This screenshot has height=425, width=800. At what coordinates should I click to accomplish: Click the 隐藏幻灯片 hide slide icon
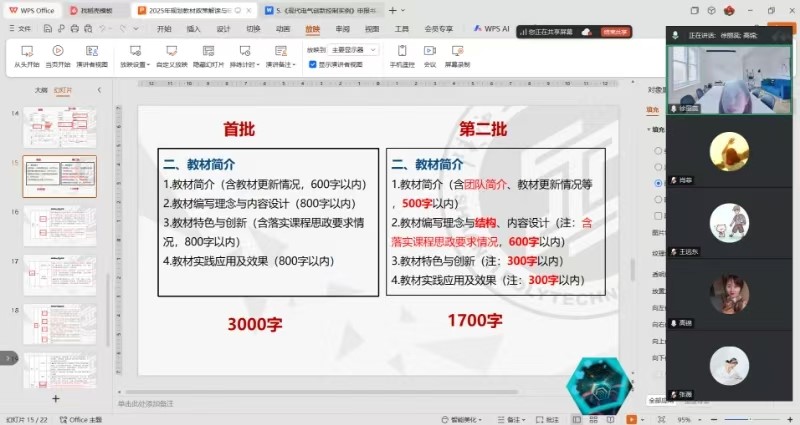[208, 55]
